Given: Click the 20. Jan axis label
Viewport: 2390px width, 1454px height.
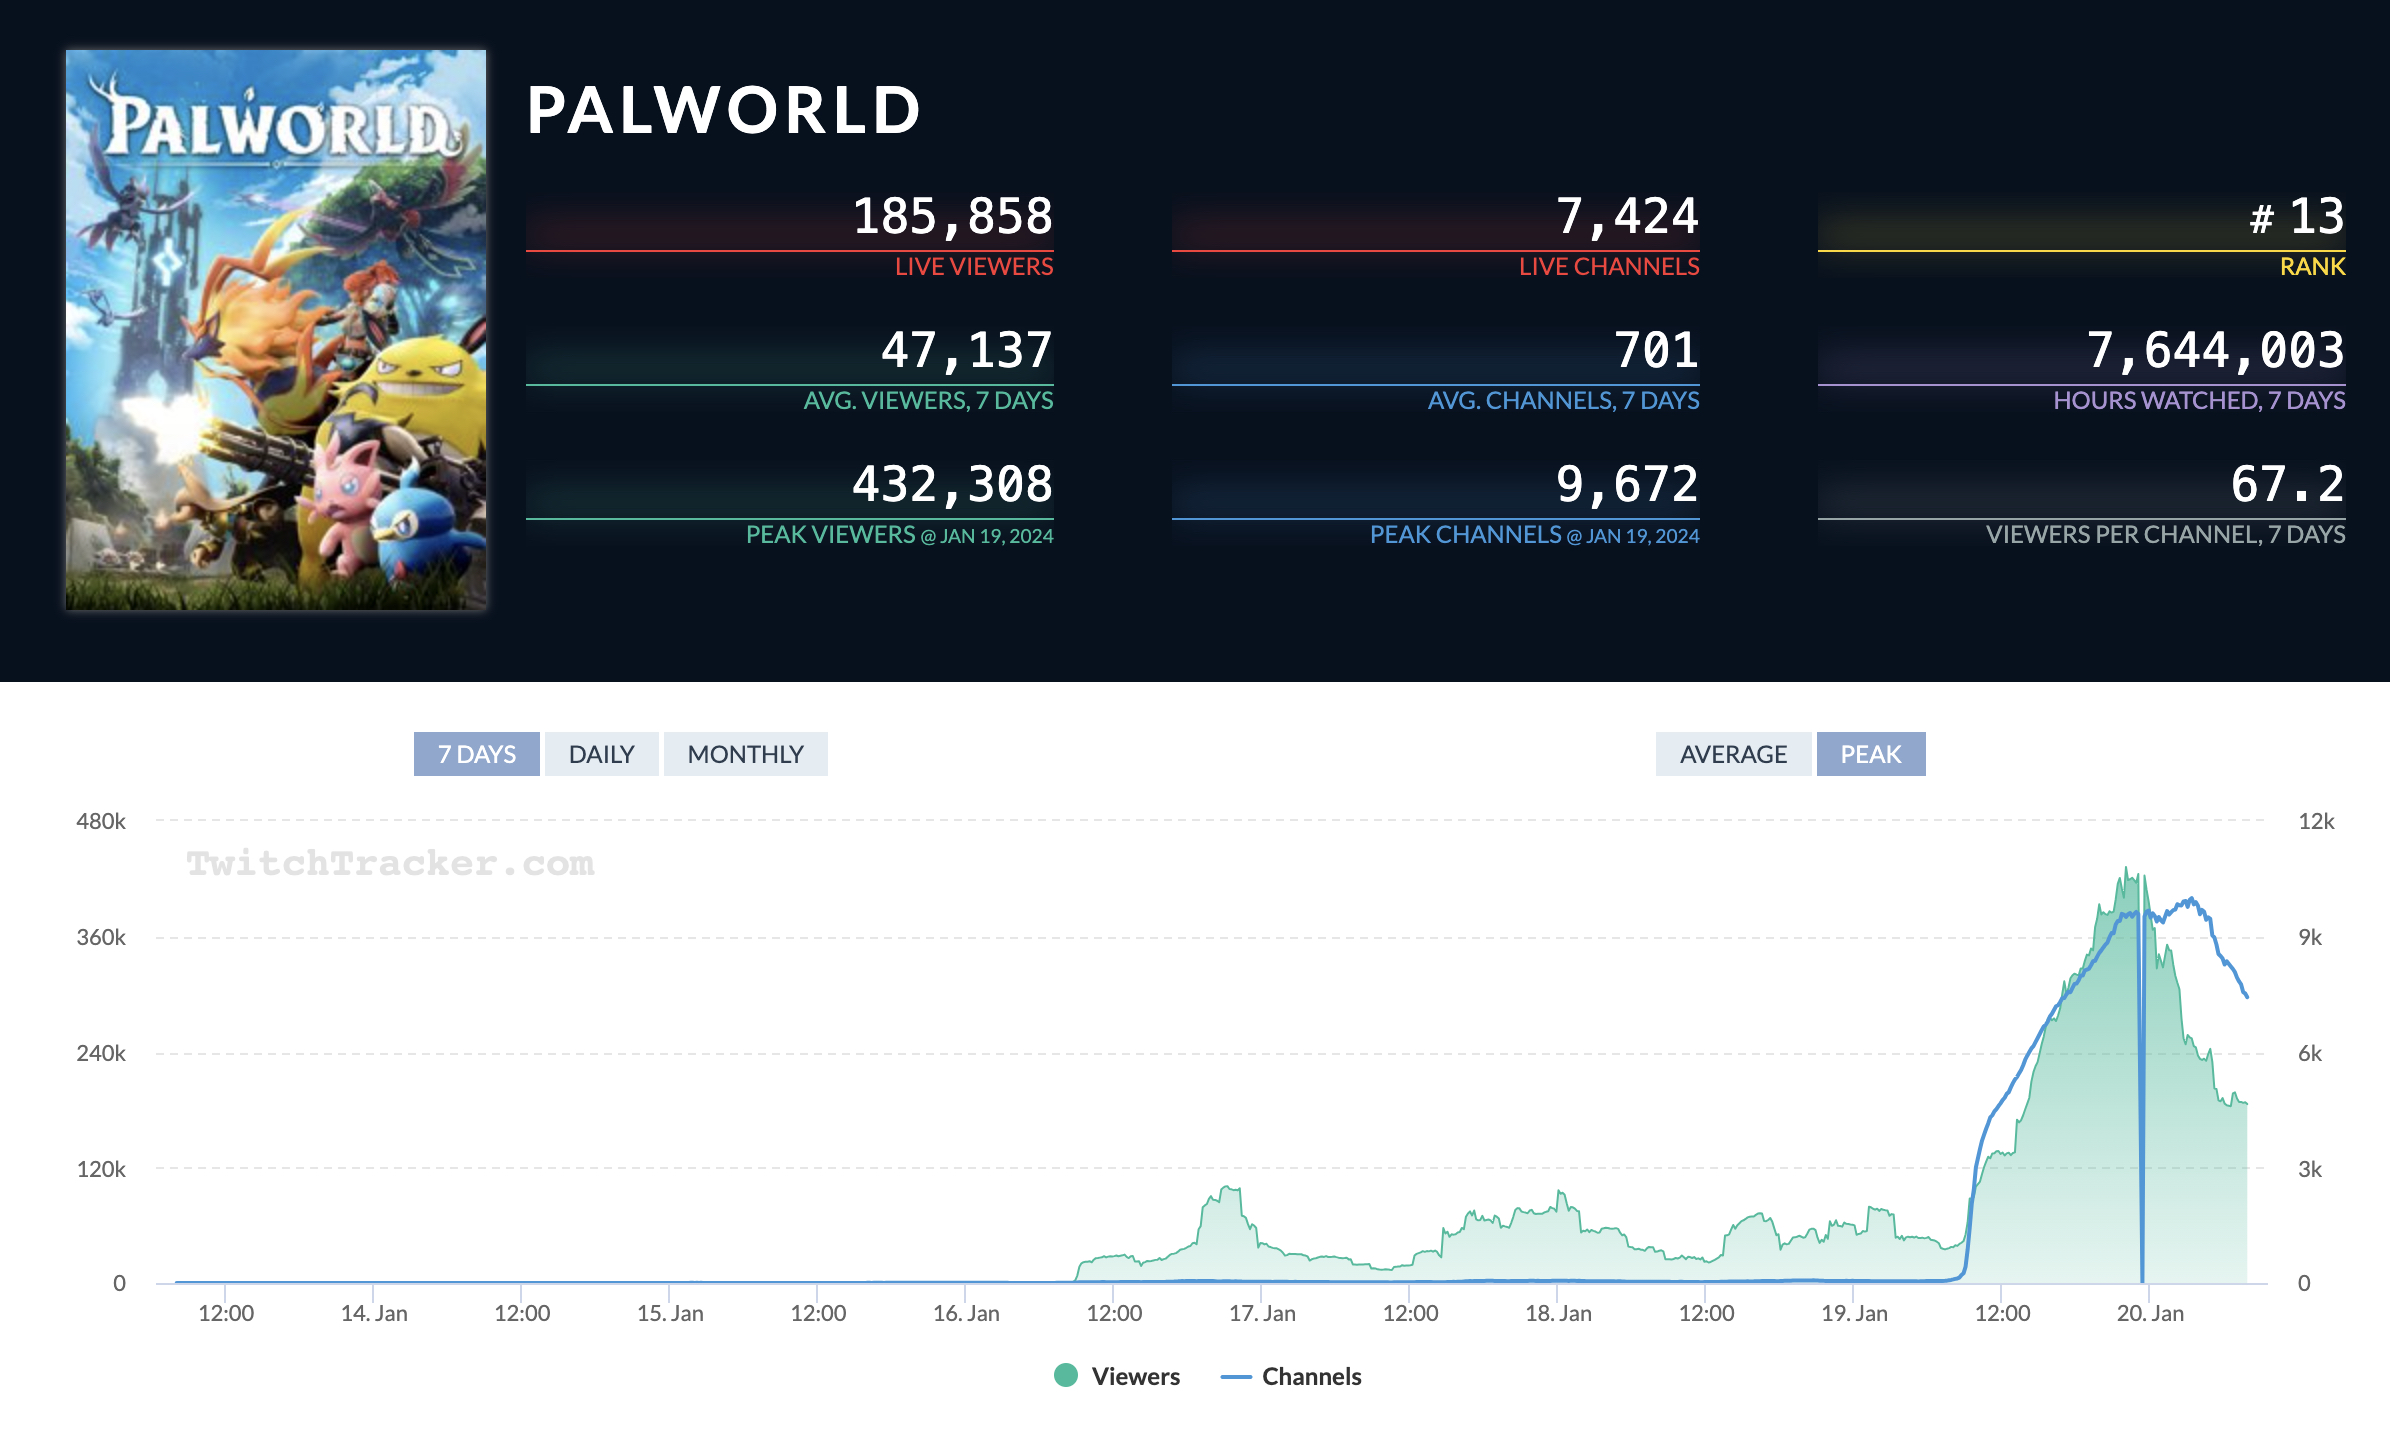Looking at the screenshot, I should 2149,1313.
